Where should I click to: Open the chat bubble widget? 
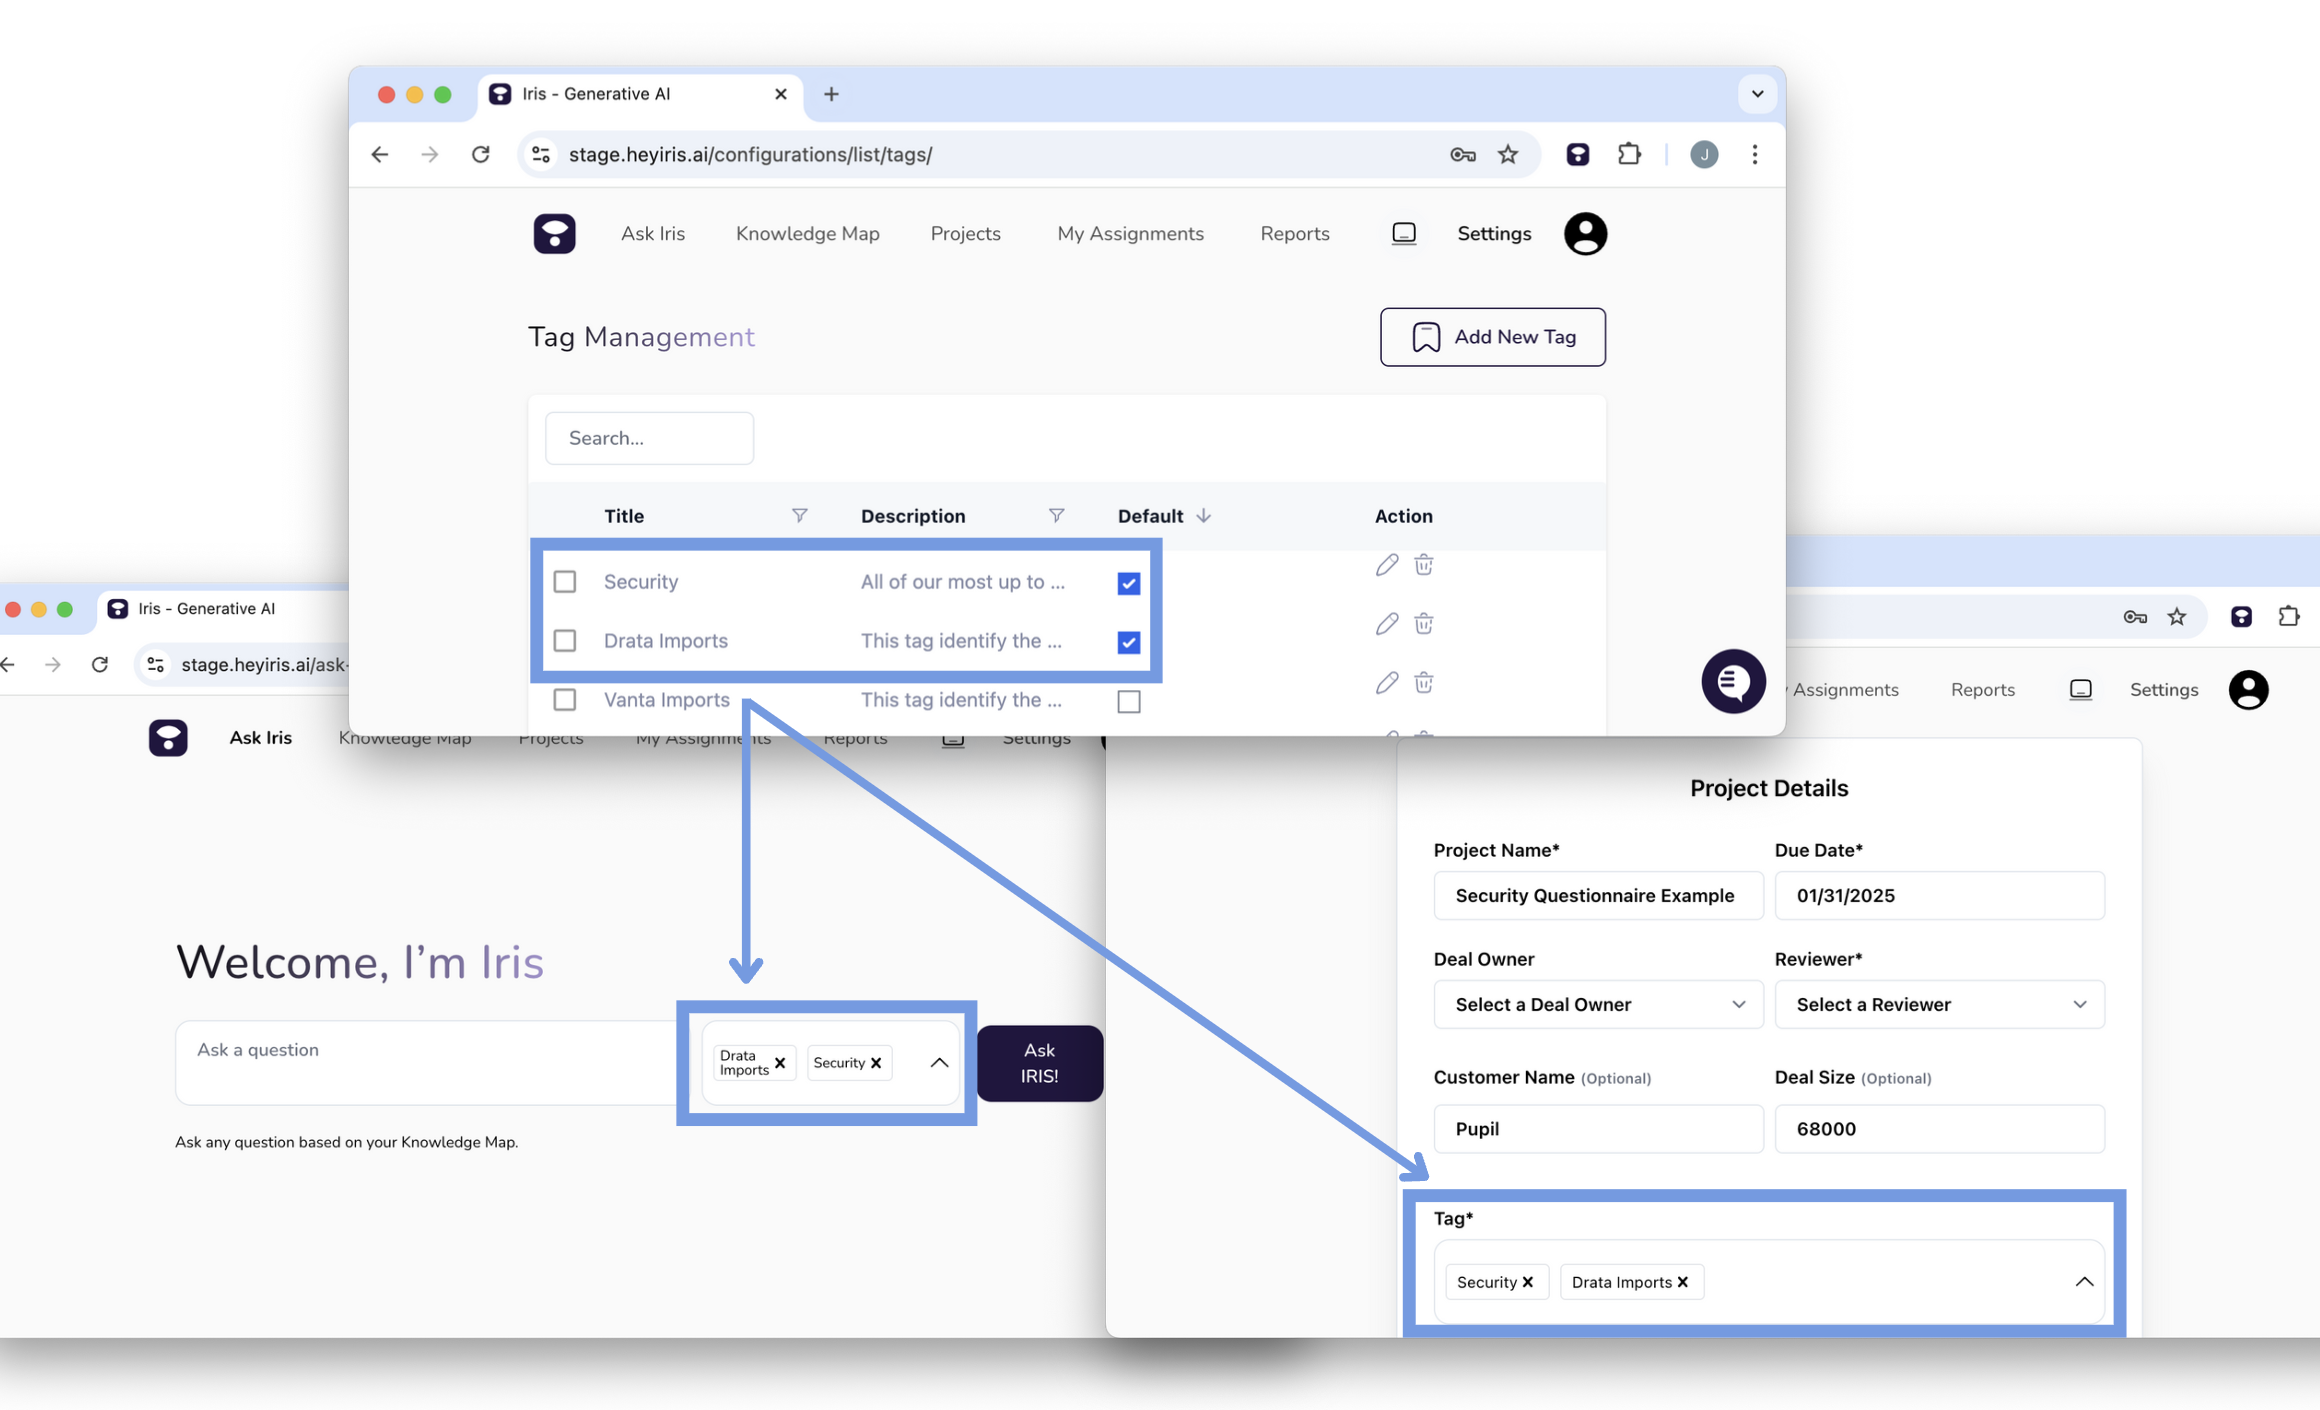pos(1733,681)
